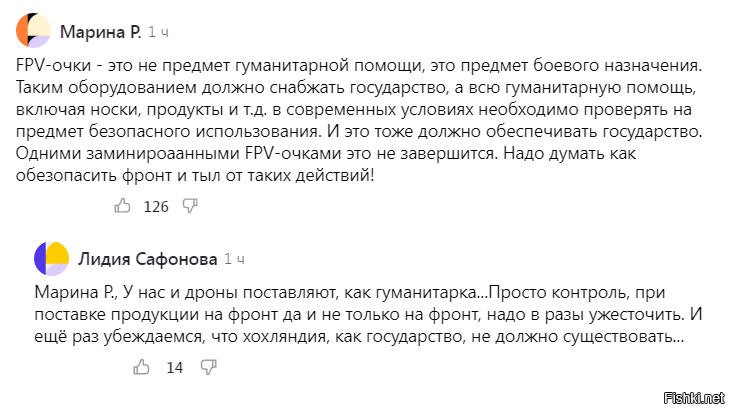Click the comment line starting 'Одними заминироаанными'

tap(326, 154)
